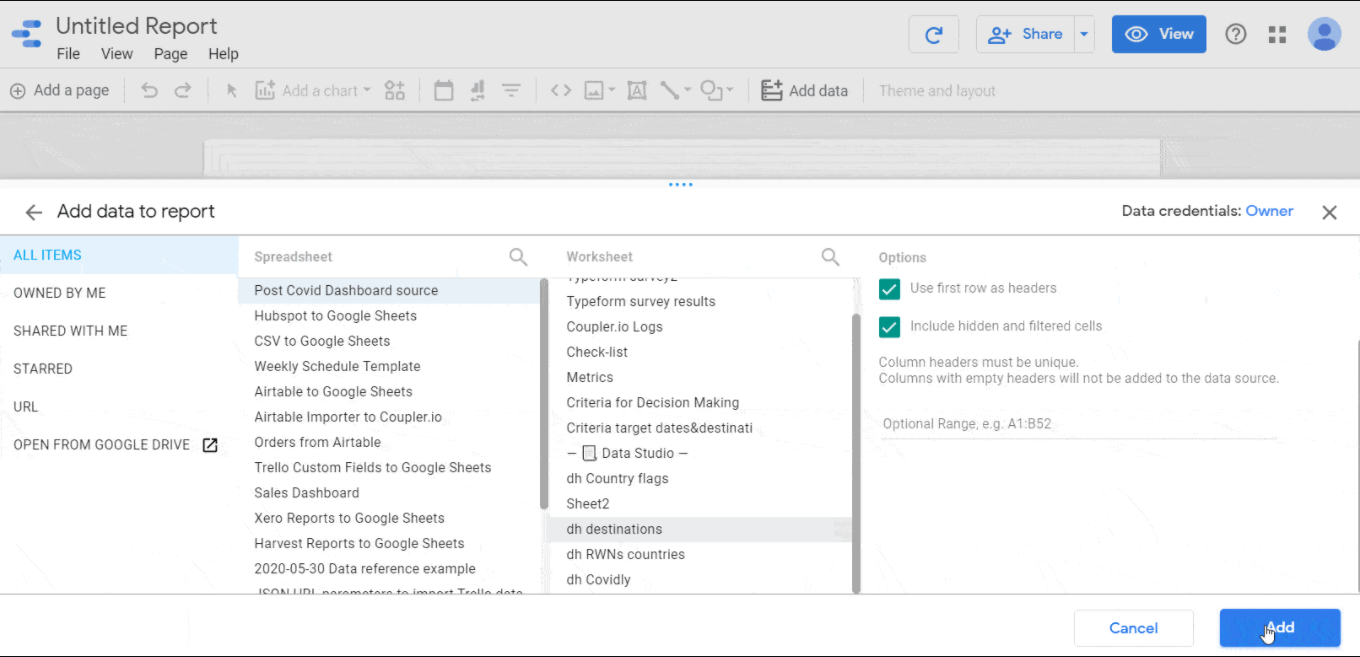Toggle Include hidden and filtered cells checkbox
The height and width of the screenshot is (657, 1360).
pyautogui.click(x=889, y=327)
